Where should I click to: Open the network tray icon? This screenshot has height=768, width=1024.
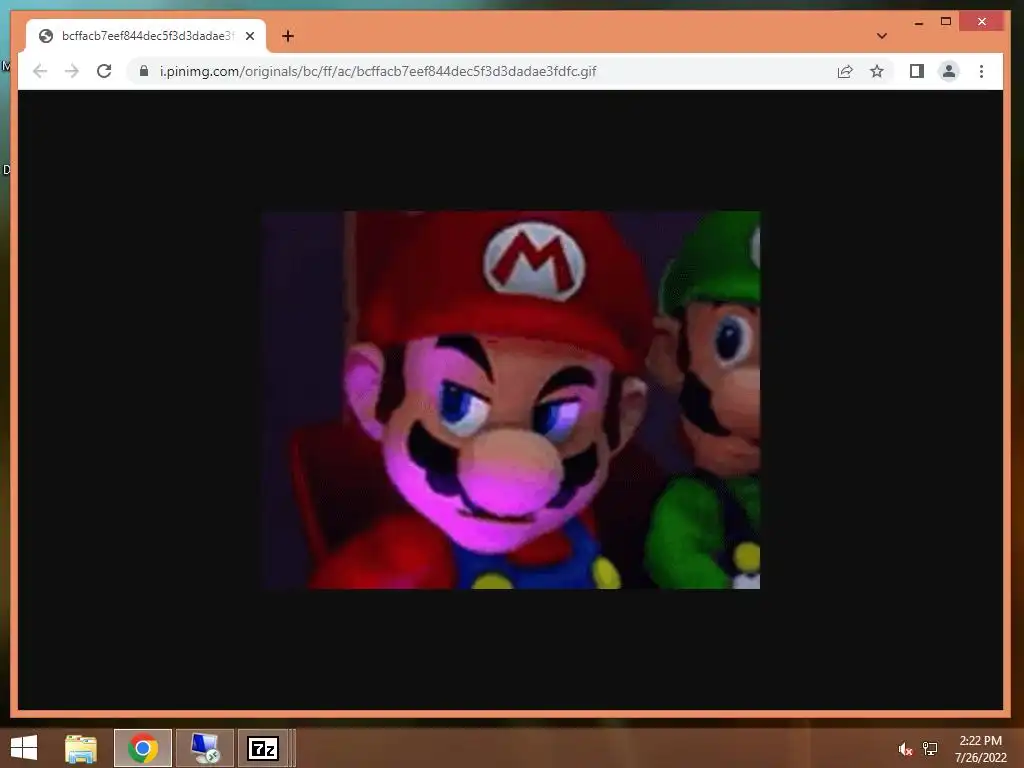(930, 749)
